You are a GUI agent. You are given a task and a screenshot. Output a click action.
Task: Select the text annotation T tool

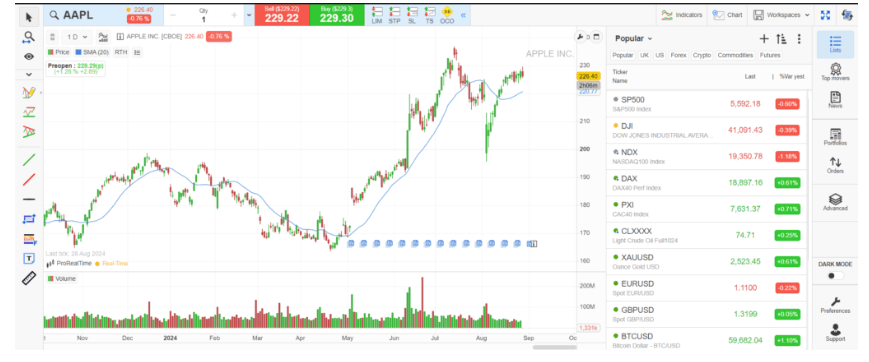point(29,258)
